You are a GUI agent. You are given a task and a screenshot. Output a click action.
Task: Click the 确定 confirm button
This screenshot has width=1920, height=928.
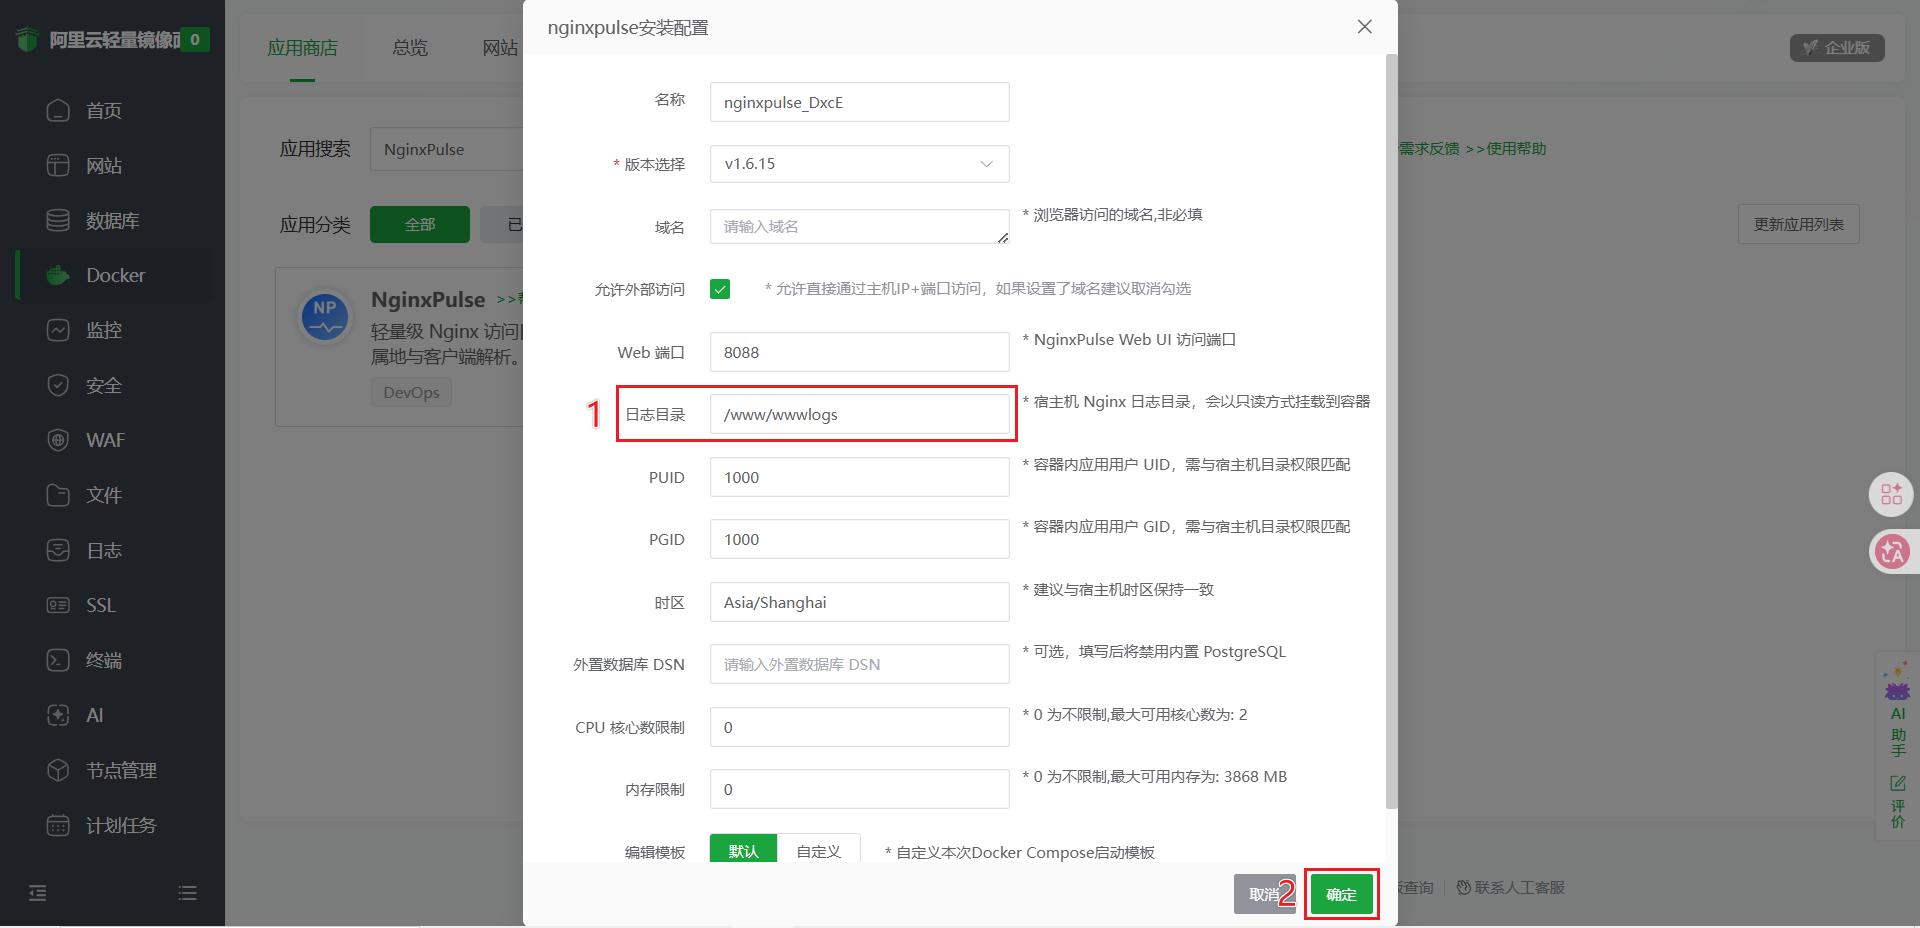[x=1341, y=894]
